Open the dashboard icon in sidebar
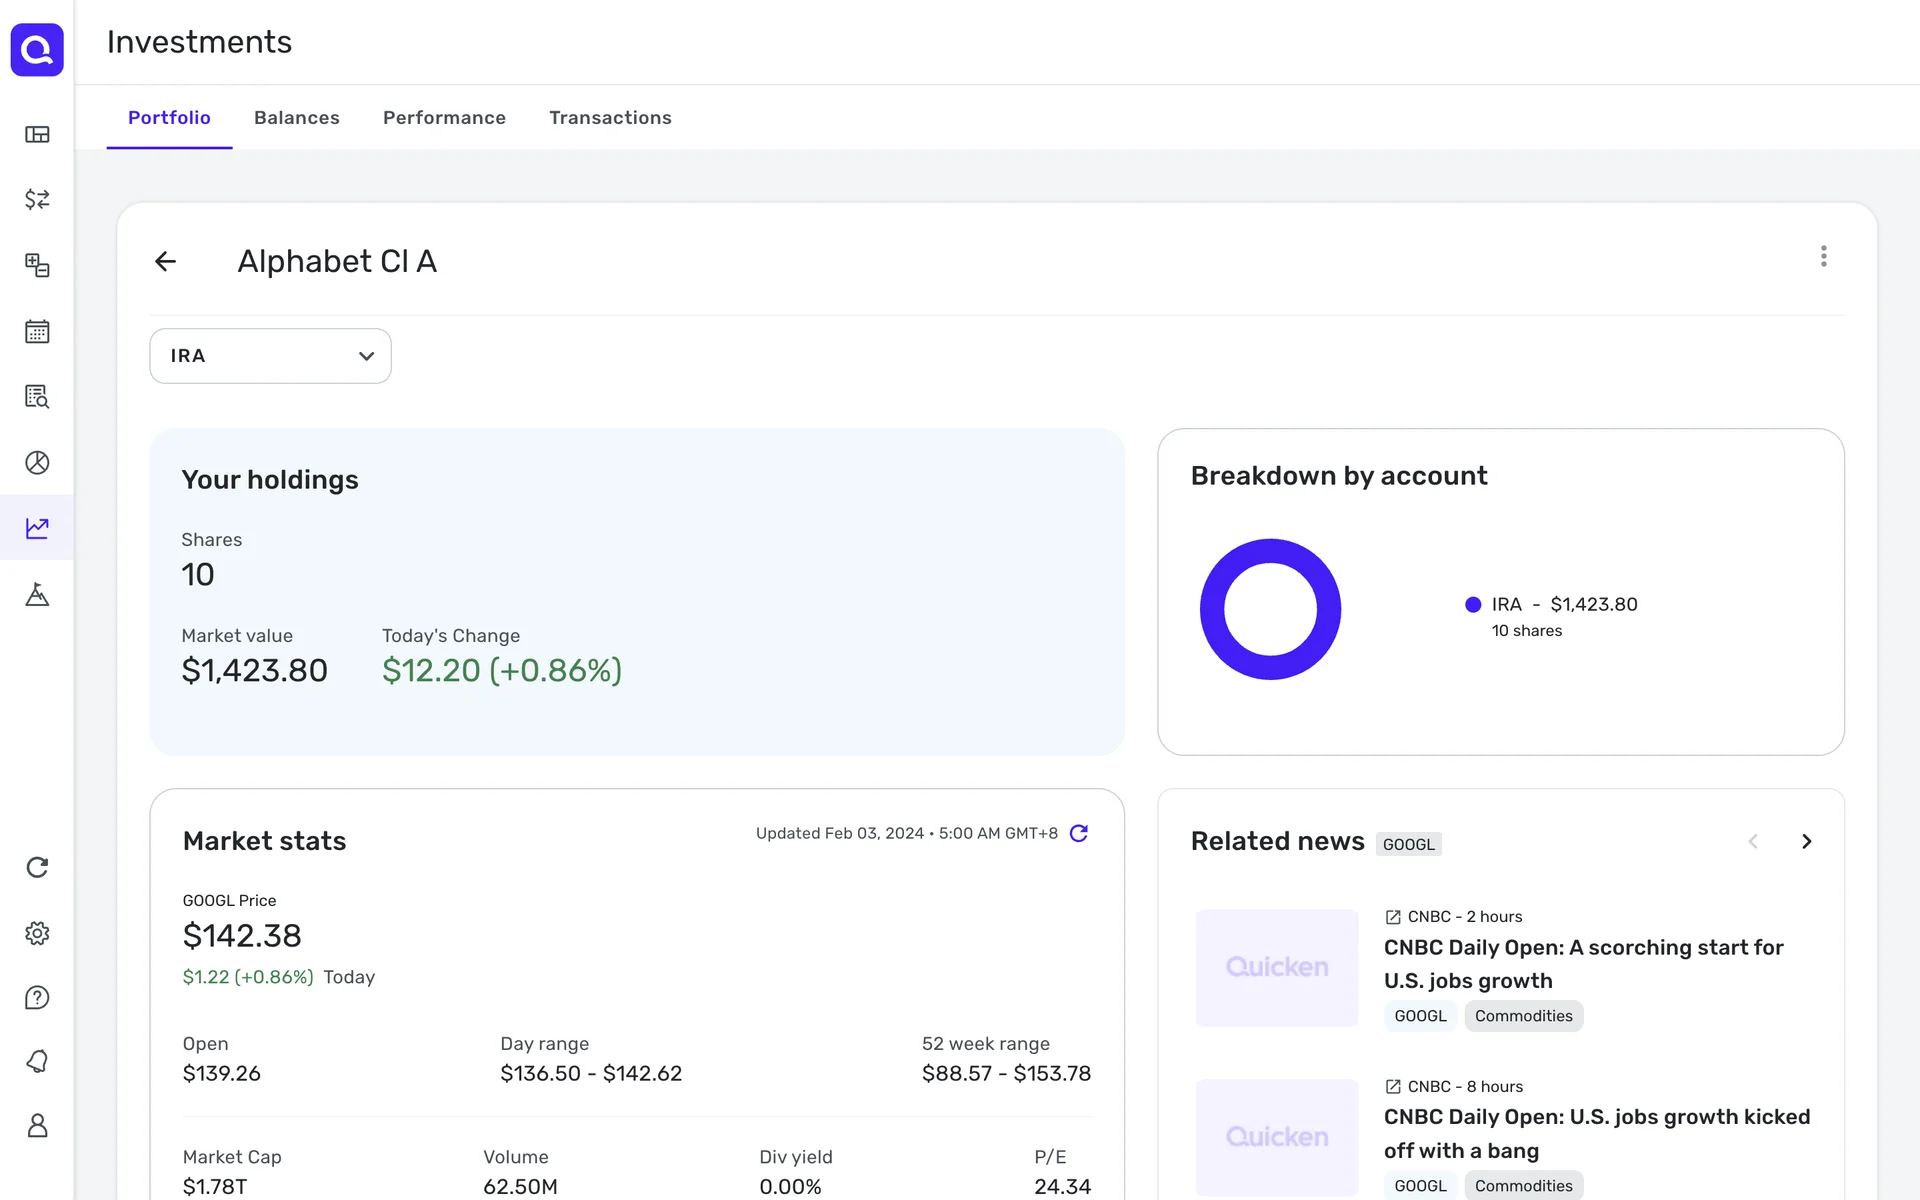 pos(37,134)
